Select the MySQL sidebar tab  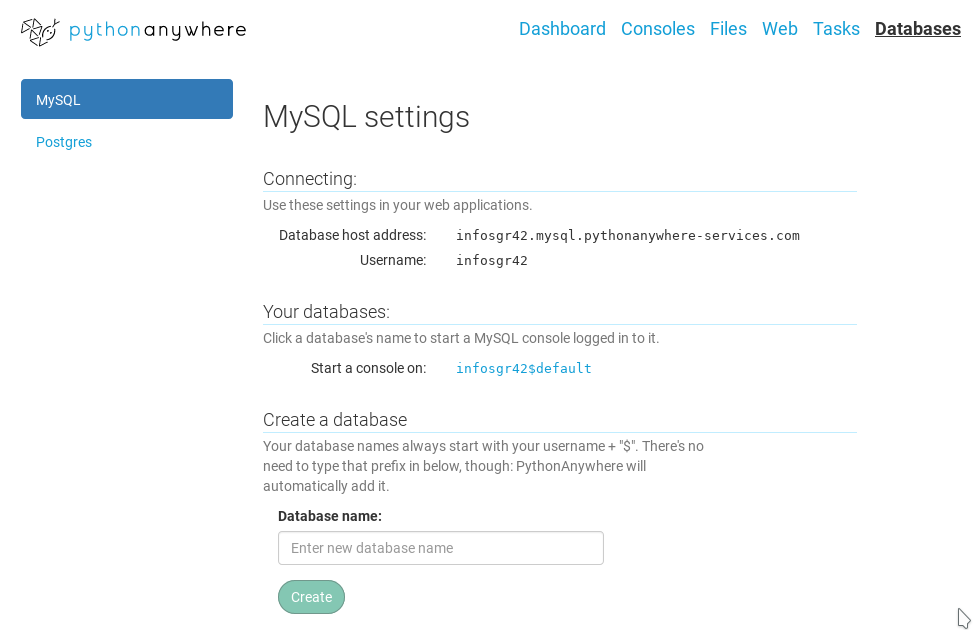[x=127, y=99]
